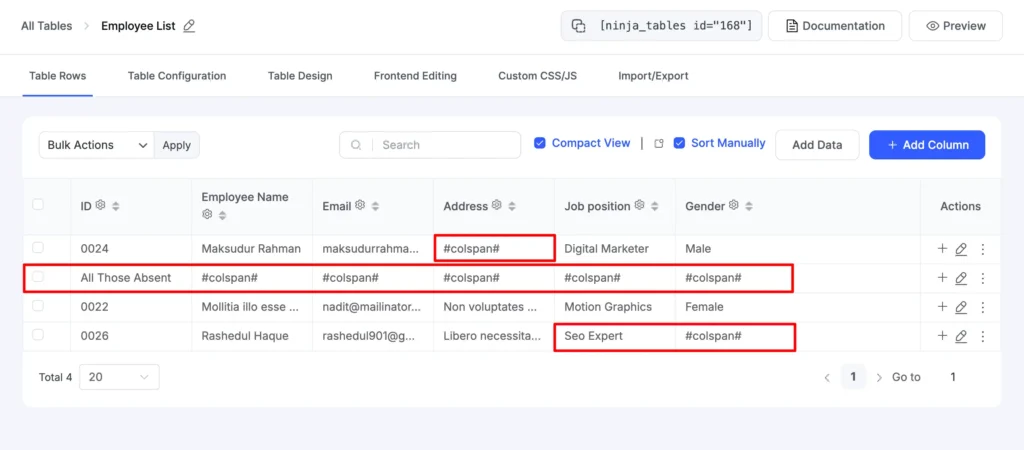Select the checkbox for row 0024

point(38,248)
